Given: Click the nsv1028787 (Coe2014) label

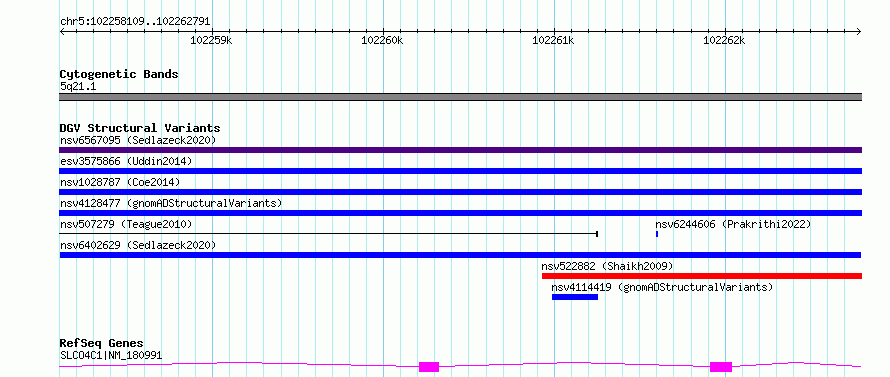Looking at the screenshot, I should 120,182.
